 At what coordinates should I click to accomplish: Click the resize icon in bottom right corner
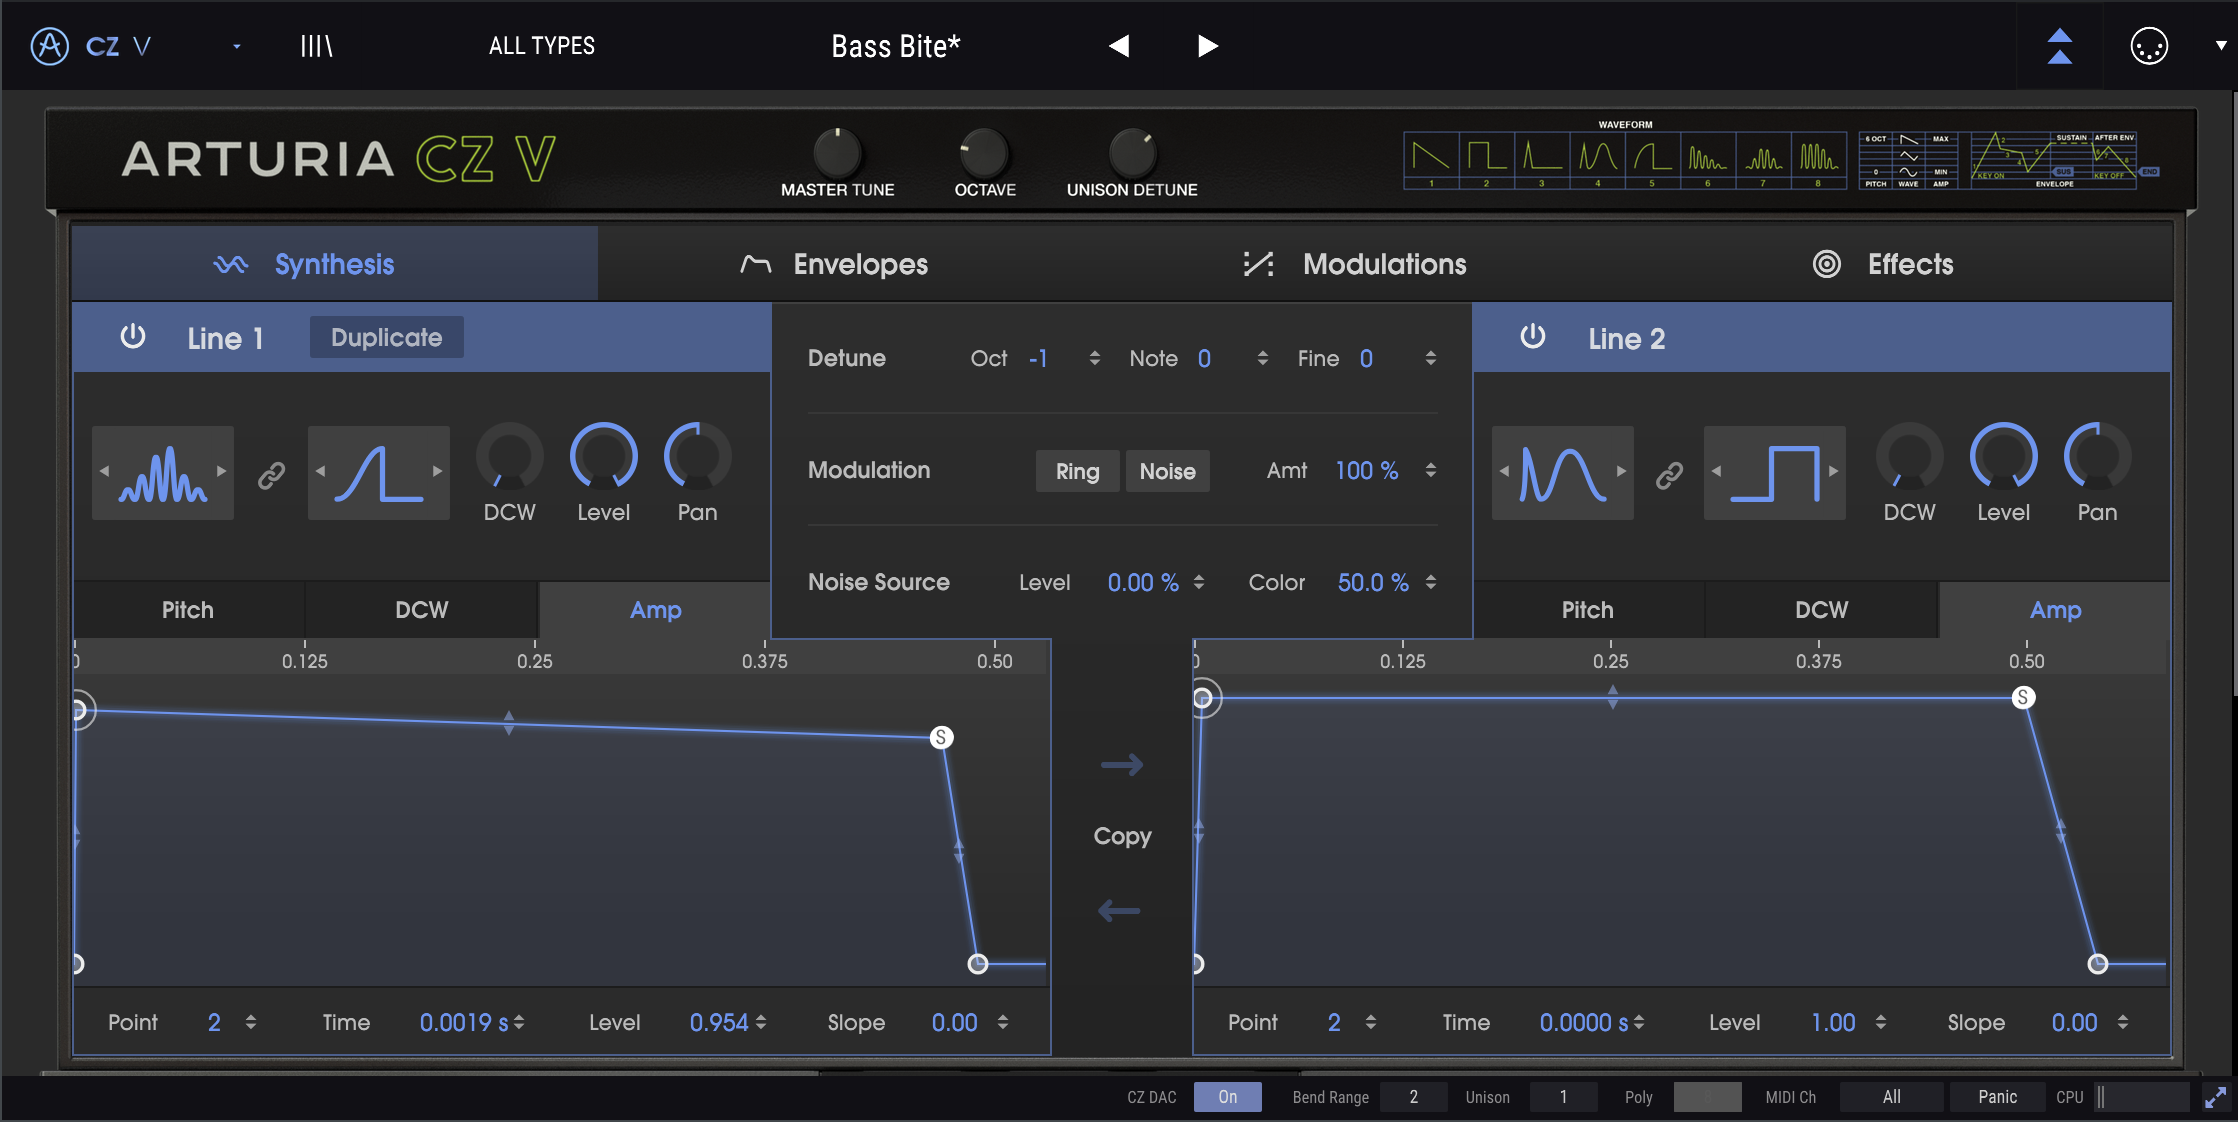(x=2215, y=1097)
